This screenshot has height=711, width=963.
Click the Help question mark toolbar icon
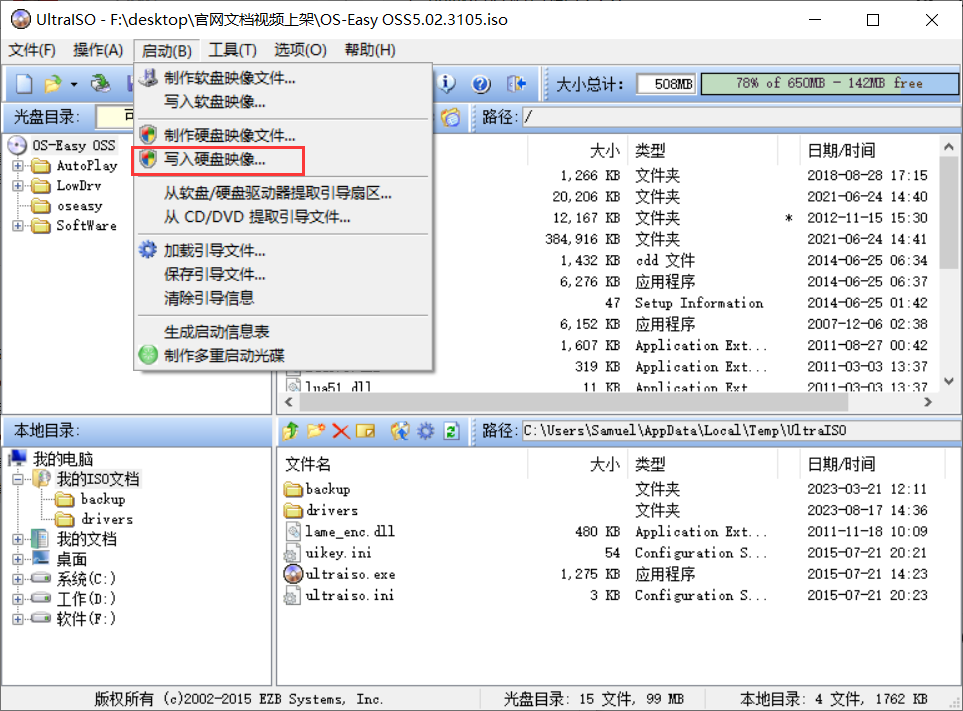point(481,84)
